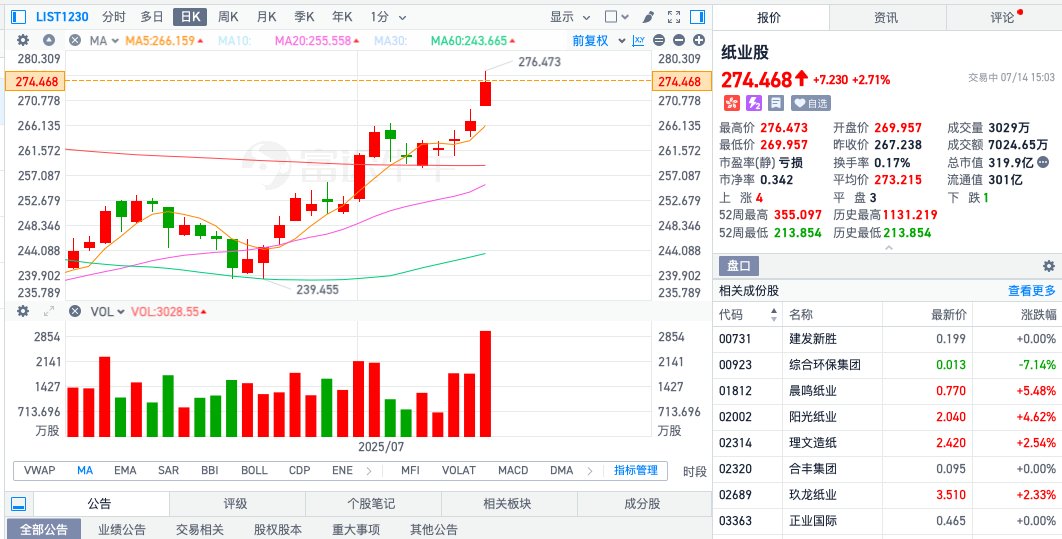This screenshot has height=539, width=1062.
Task: Toggle MA10 moving average line visibility
Action: (236, 40)
